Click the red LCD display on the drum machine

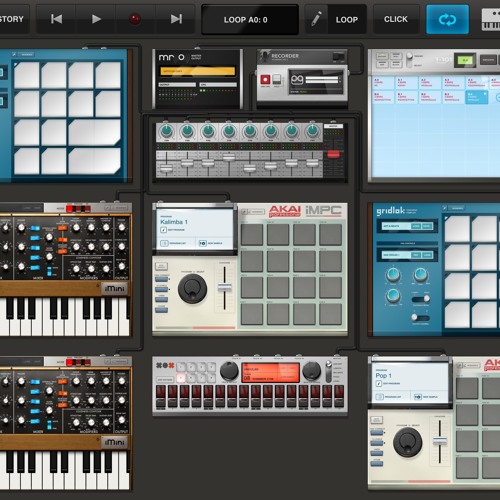point(270,372)
